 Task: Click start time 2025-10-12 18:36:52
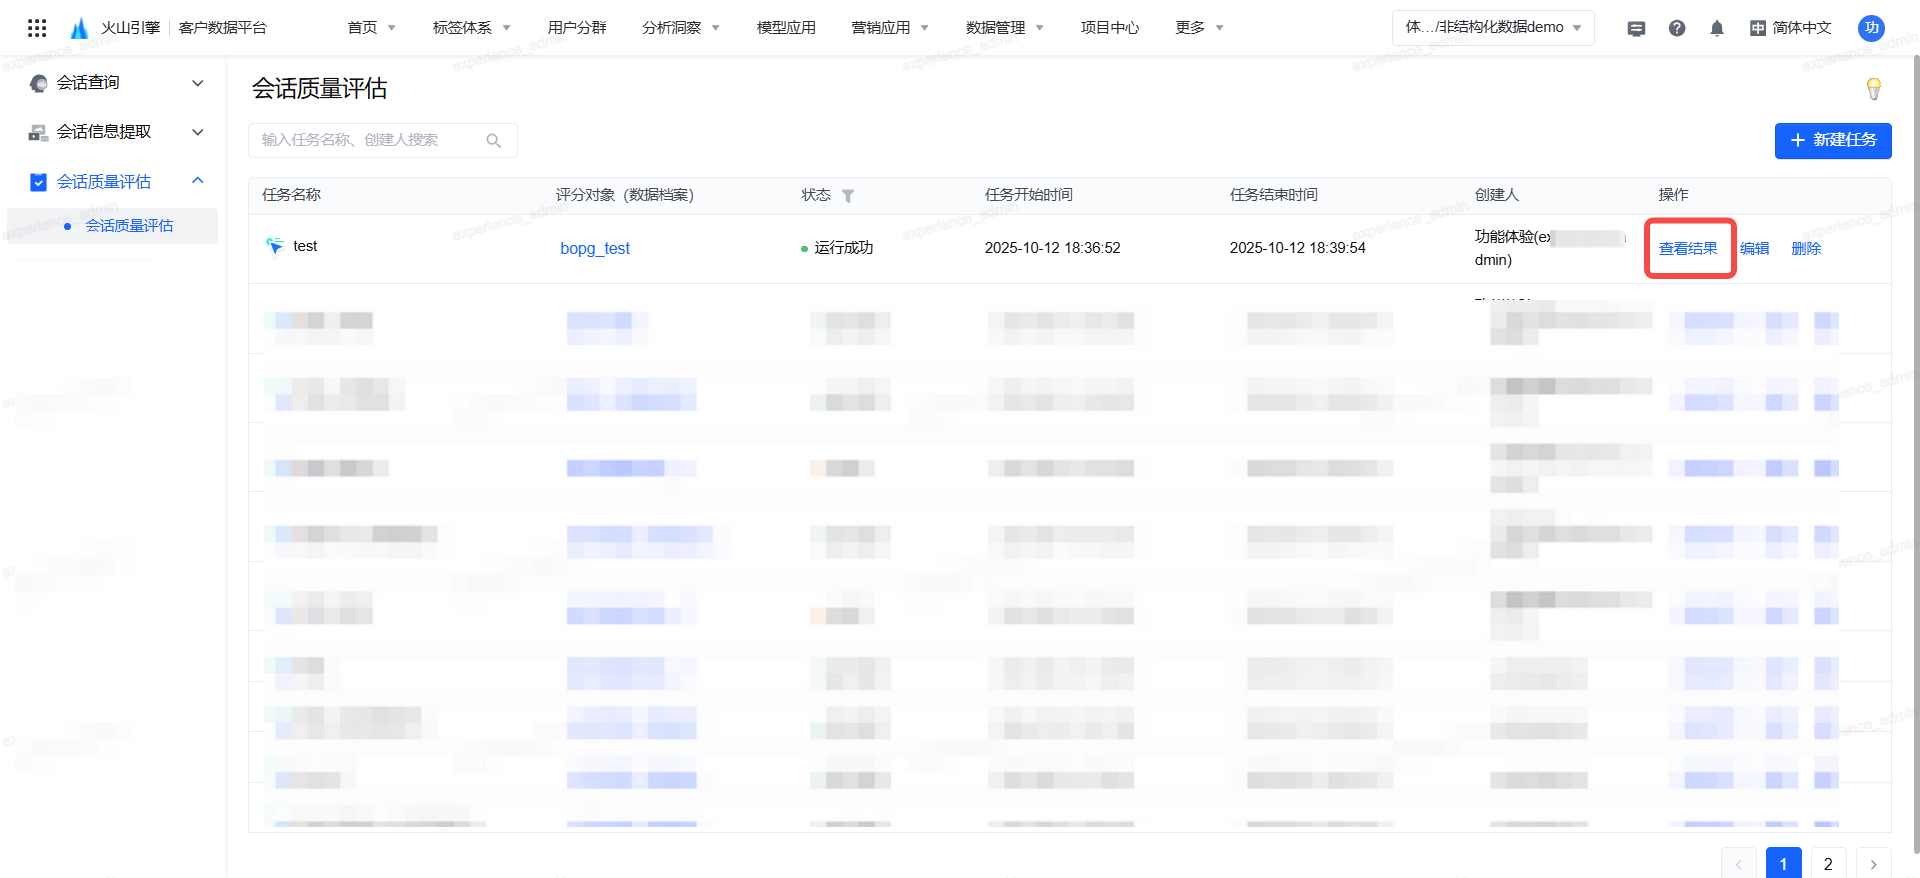point(1053,248)
